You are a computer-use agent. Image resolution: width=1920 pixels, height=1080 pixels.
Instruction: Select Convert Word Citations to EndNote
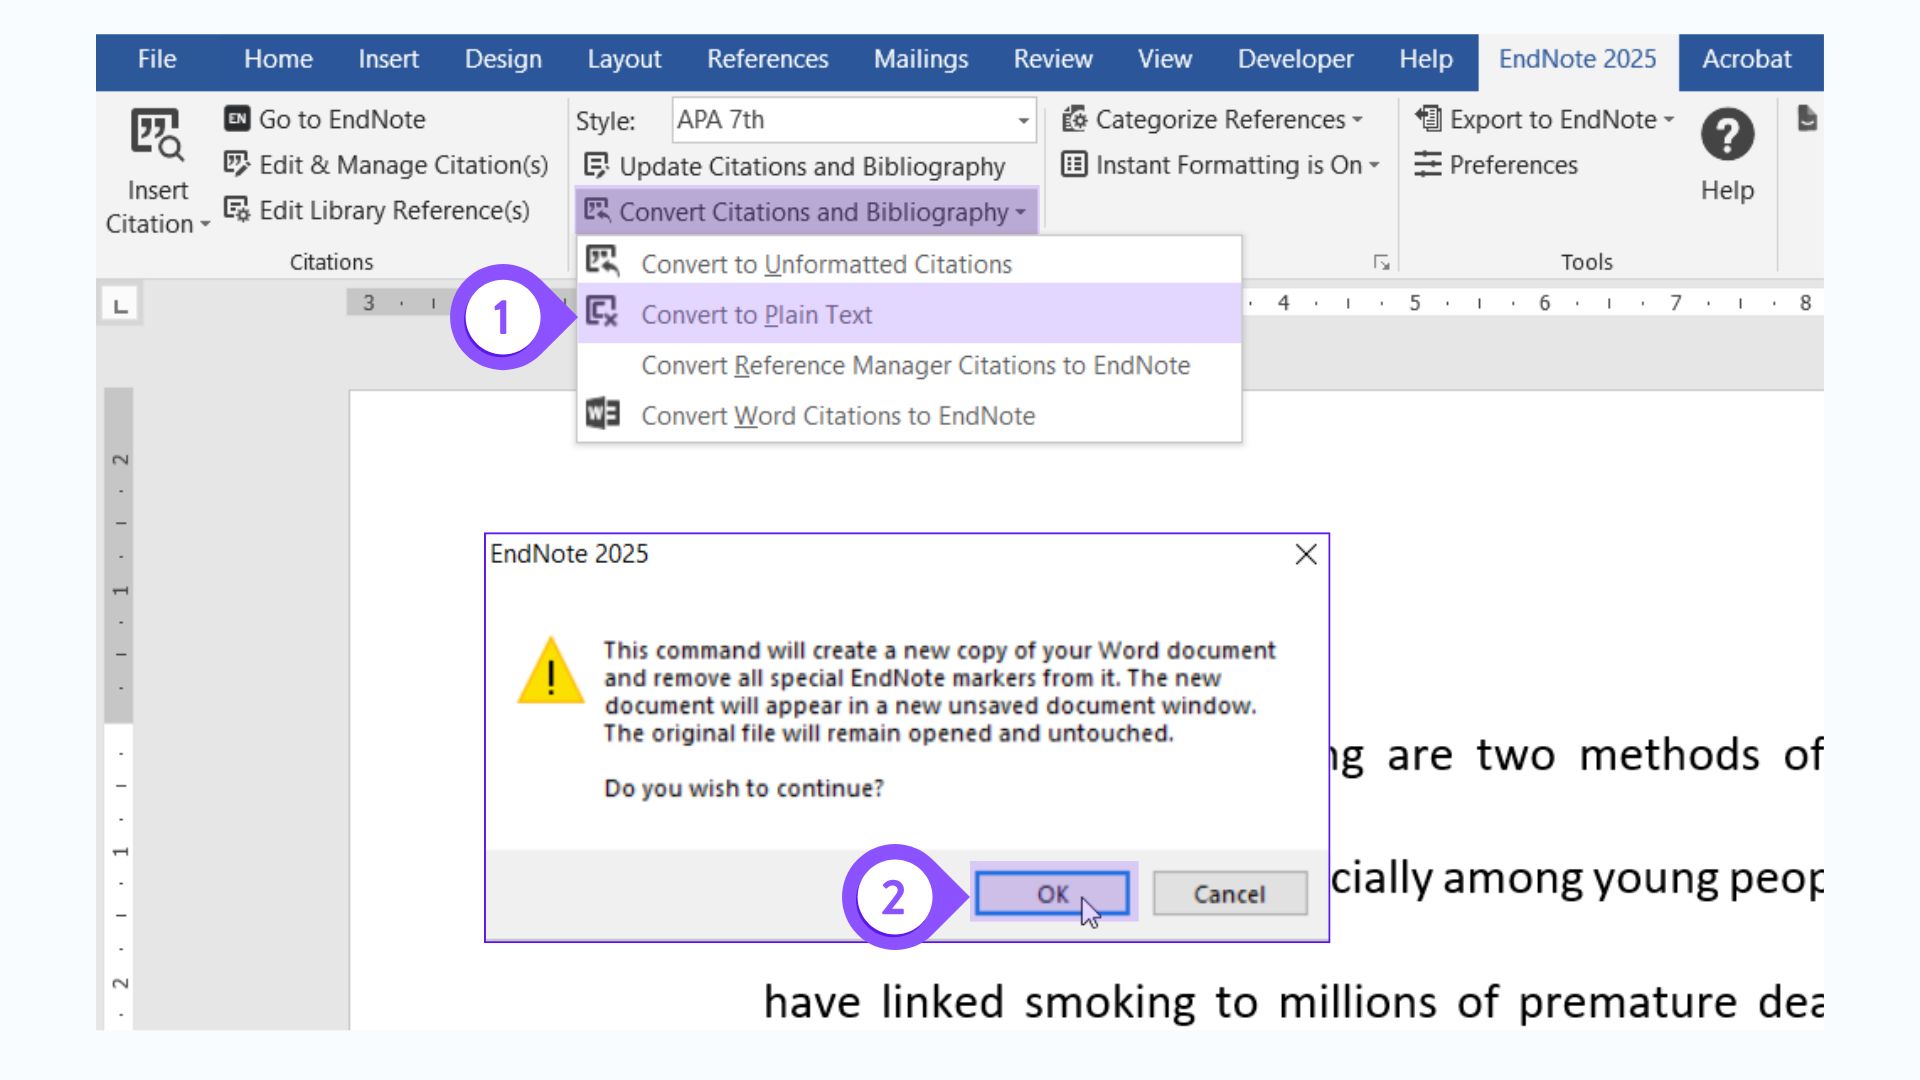838,415
